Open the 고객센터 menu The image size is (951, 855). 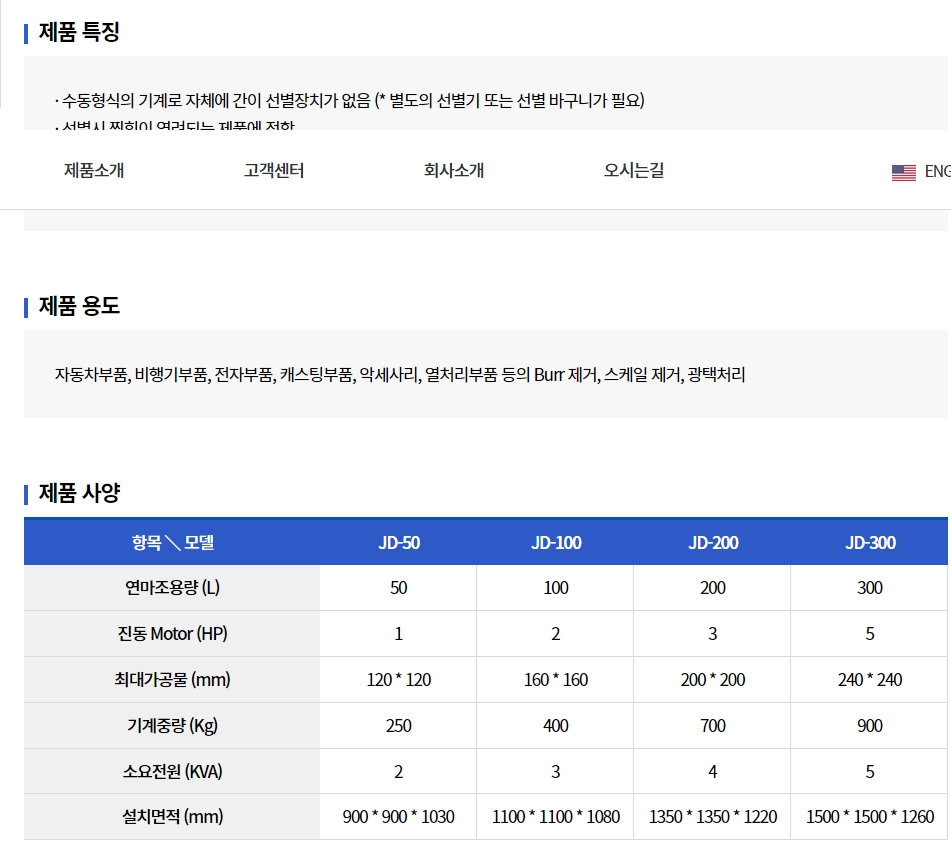pyautogui.click(x=274, y=170)
